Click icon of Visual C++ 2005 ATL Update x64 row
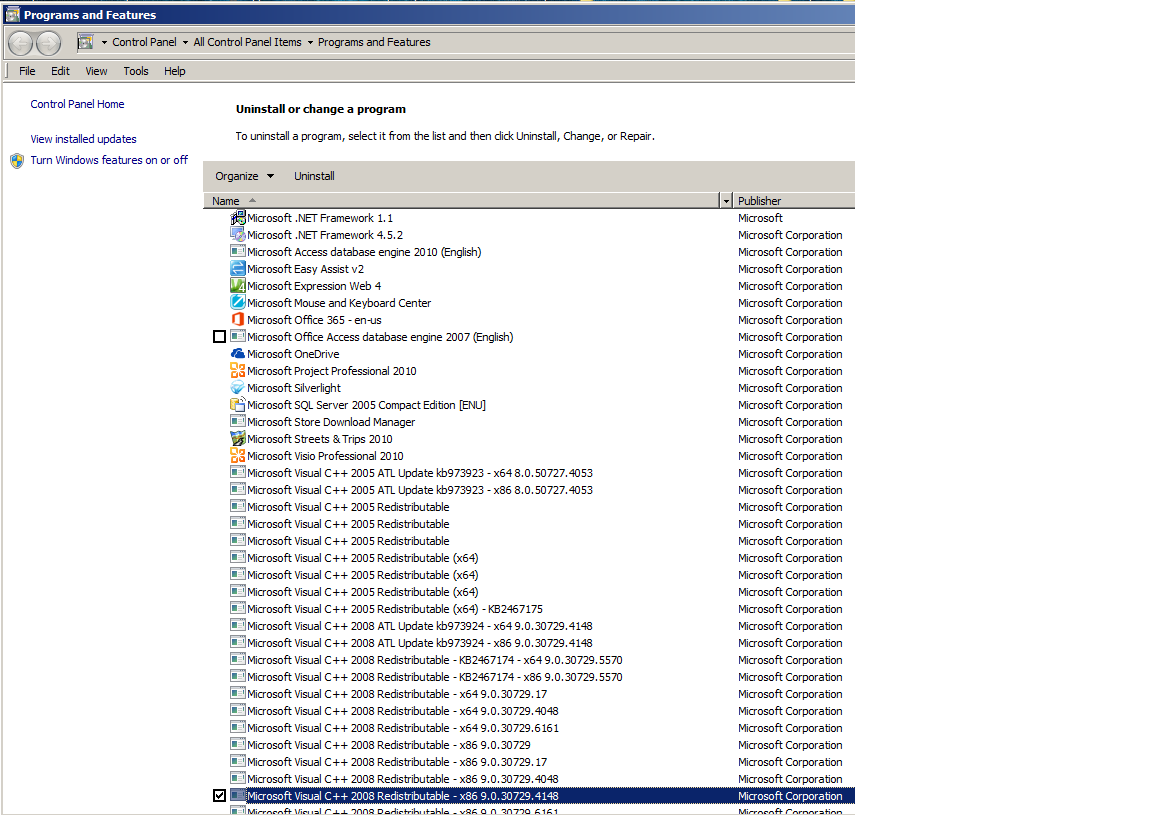The width and height of the screenshot is (1152, 815). pos(237,472)
